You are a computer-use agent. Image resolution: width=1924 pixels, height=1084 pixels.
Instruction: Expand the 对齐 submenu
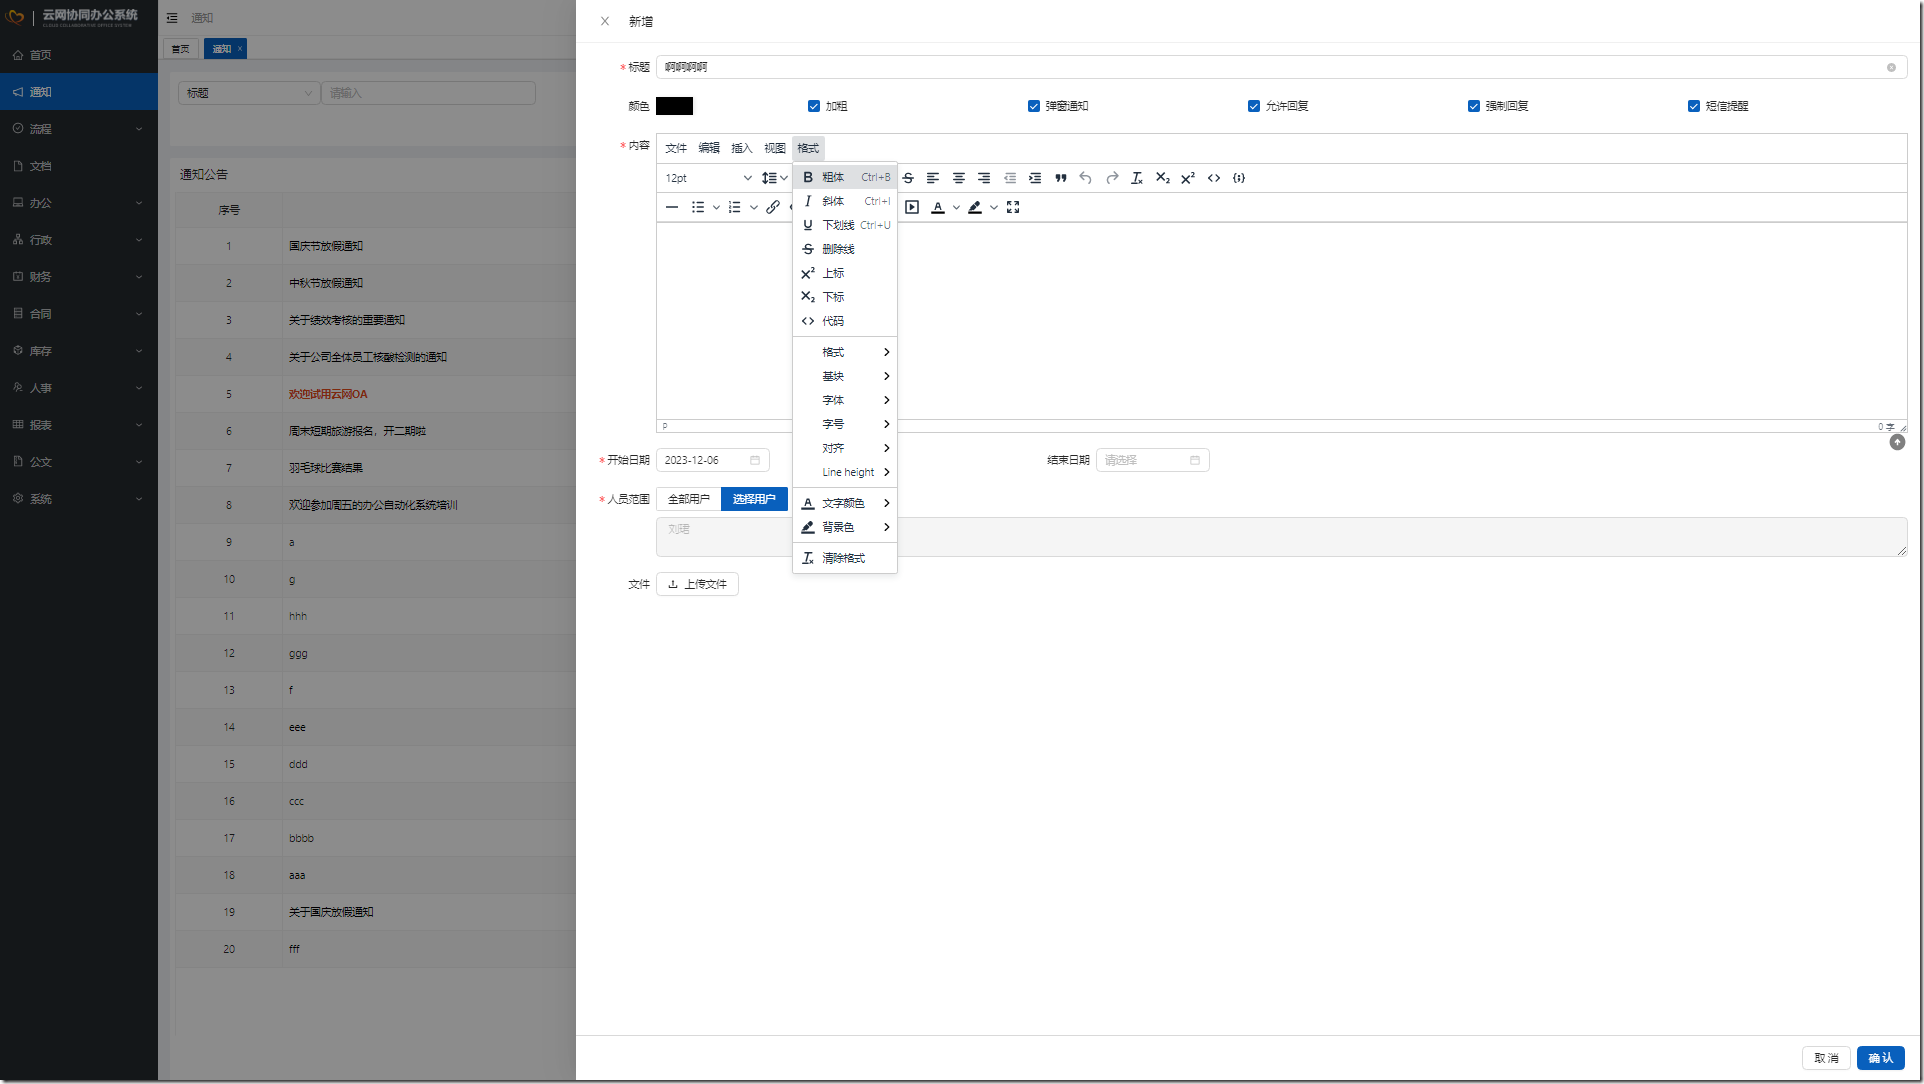pyautogui.click(x=845, y=448)
